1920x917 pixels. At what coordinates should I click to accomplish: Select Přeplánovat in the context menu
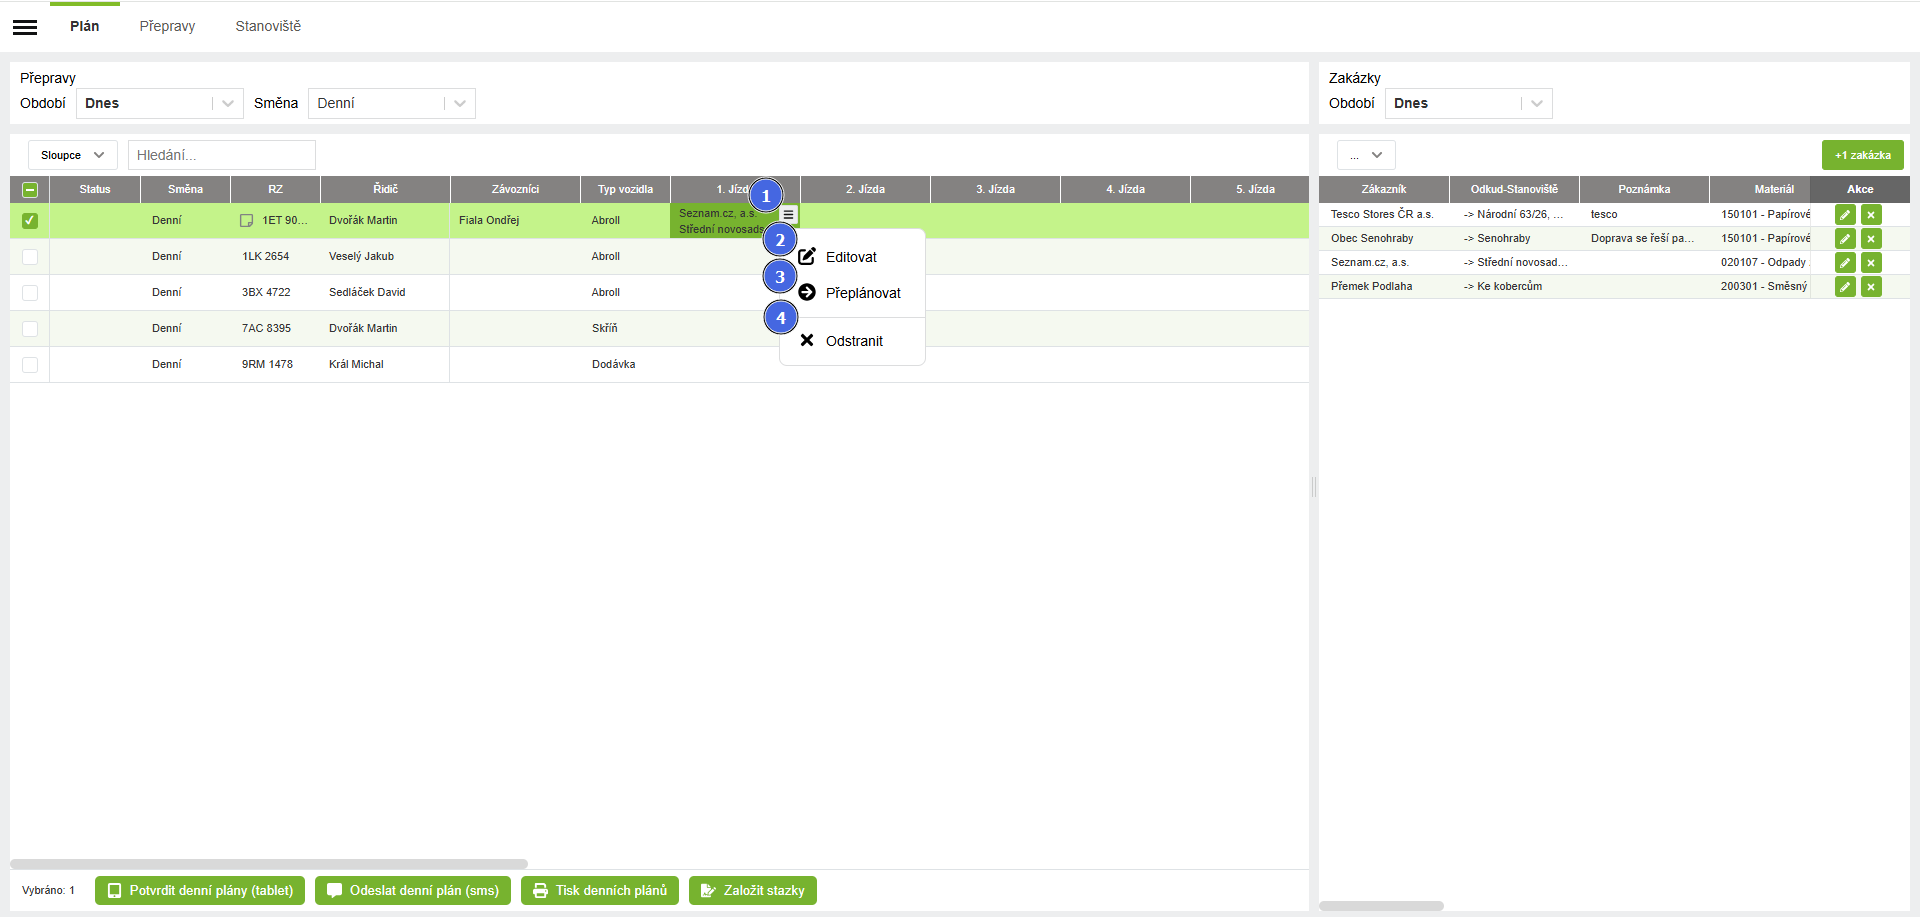pos(852,293)
